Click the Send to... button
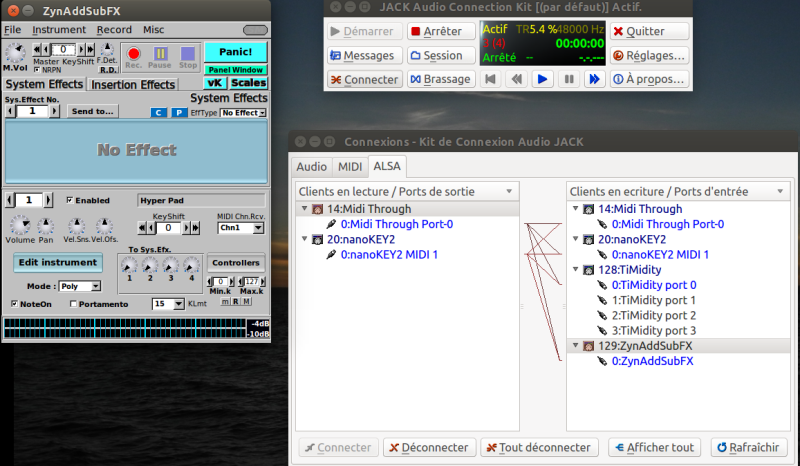The image size is (800, 466). point(92,111)
